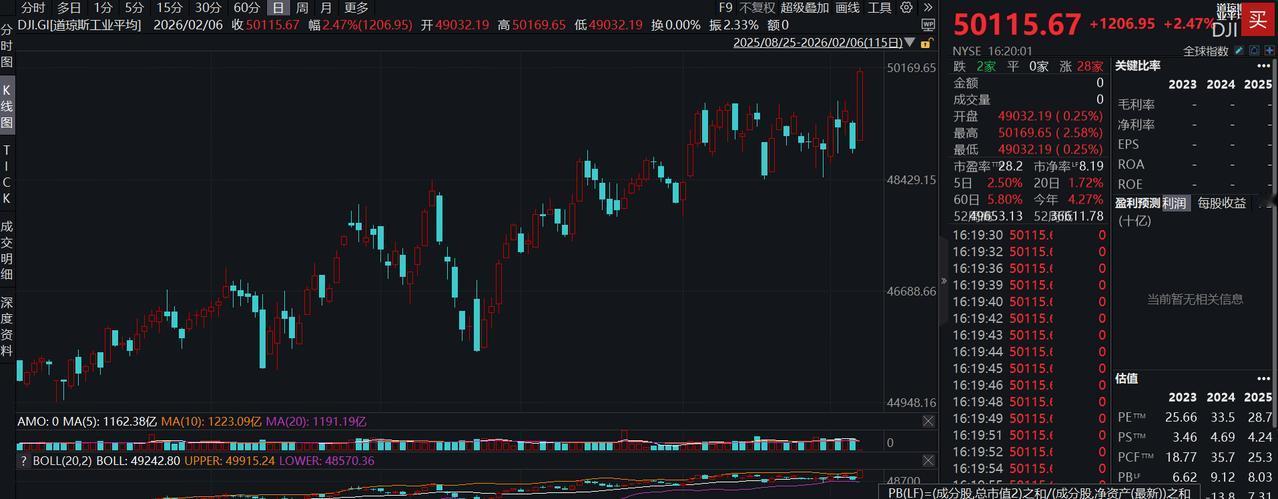Click the 涨 28家 advancers count
1278x499 pixels.
coord(1081,66)
